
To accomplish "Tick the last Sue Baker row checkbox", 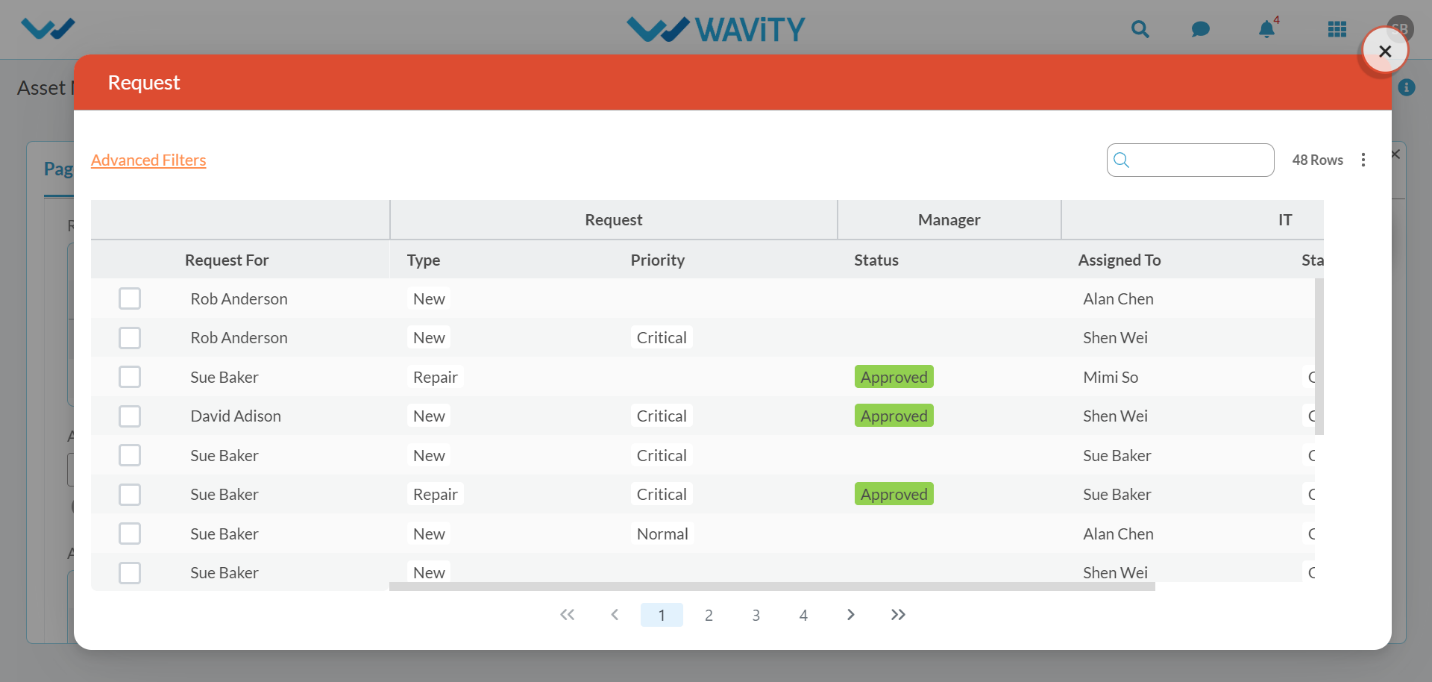I will [130, 573].
